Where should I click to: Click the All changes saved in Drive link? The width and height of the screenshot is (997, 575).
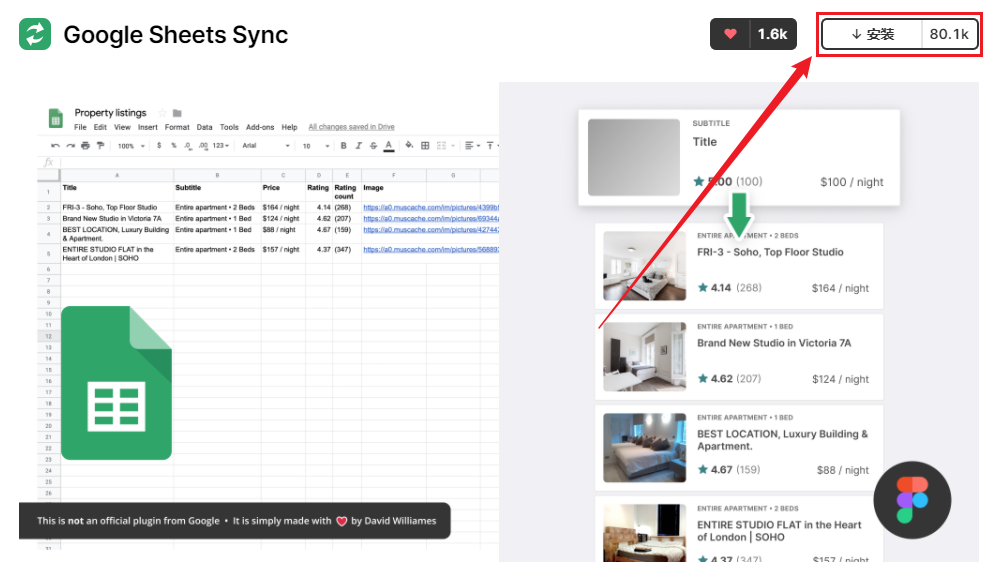[351, 128]
